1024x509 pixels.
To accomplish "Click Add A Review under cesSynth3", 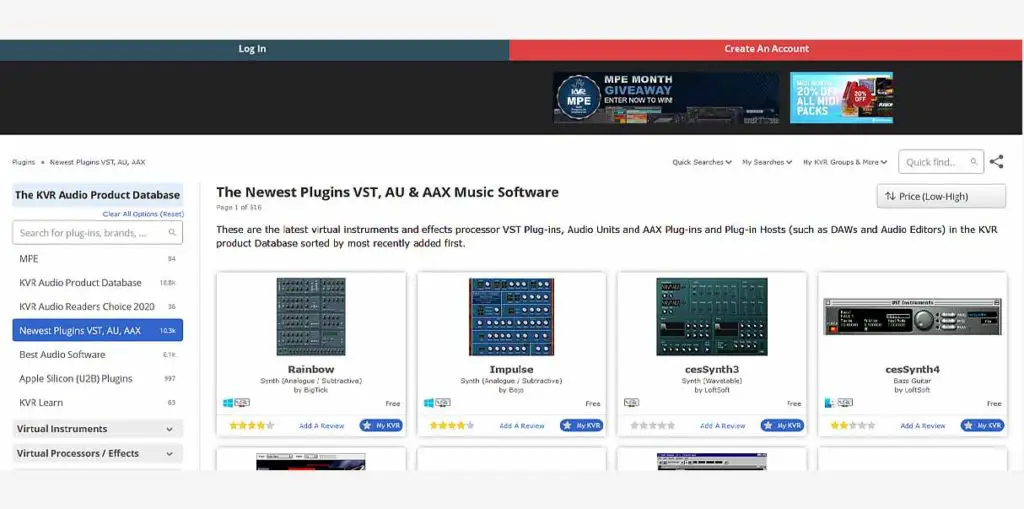I will 722,425.
